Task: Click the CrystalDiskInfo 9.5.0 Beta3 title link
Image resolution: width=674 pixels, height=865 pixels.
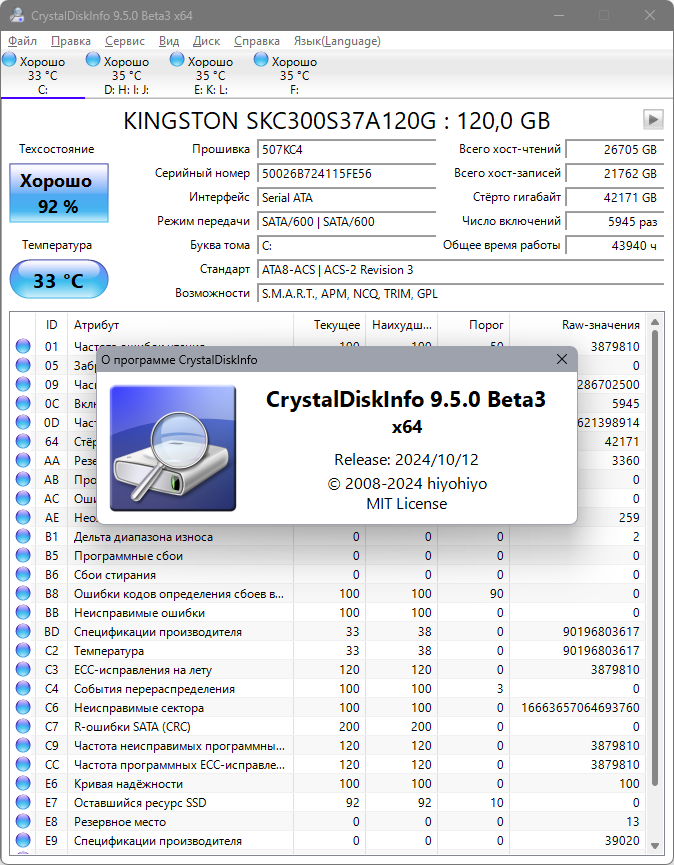Action: click(406, 399)
